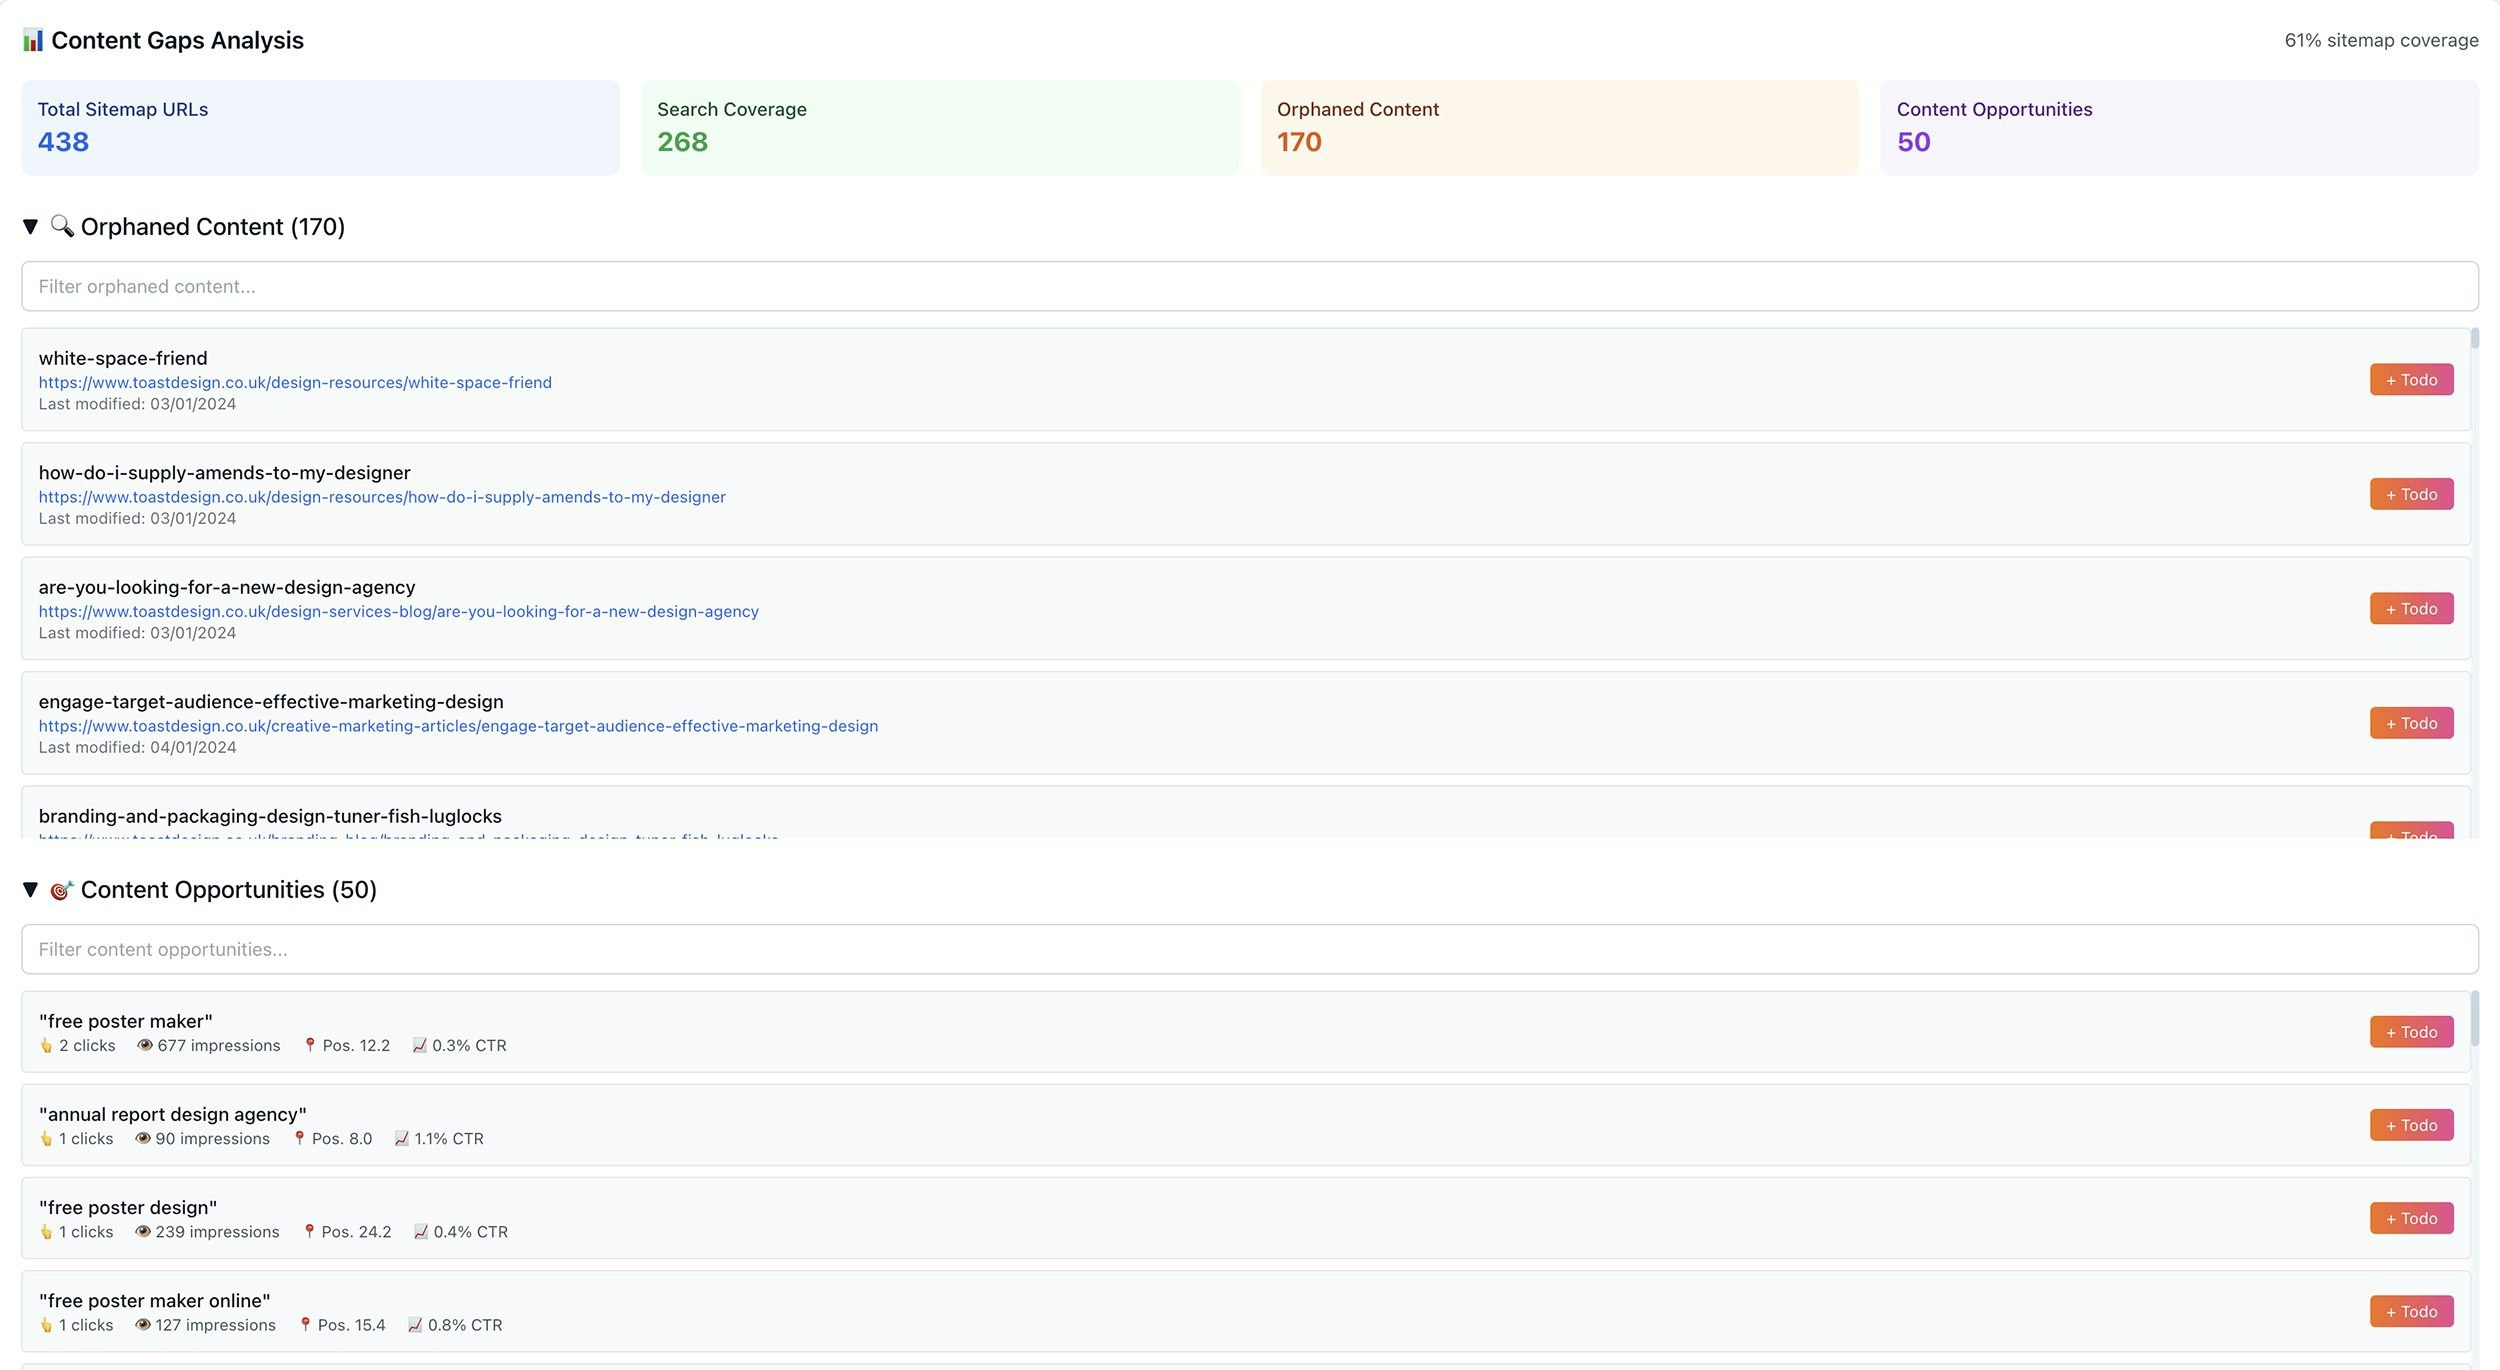Image resolution: width=2500 pixels, height=1370 pixels.
Task: Add "annual report design agency" to Todo
Action: coord(2410,1125)
